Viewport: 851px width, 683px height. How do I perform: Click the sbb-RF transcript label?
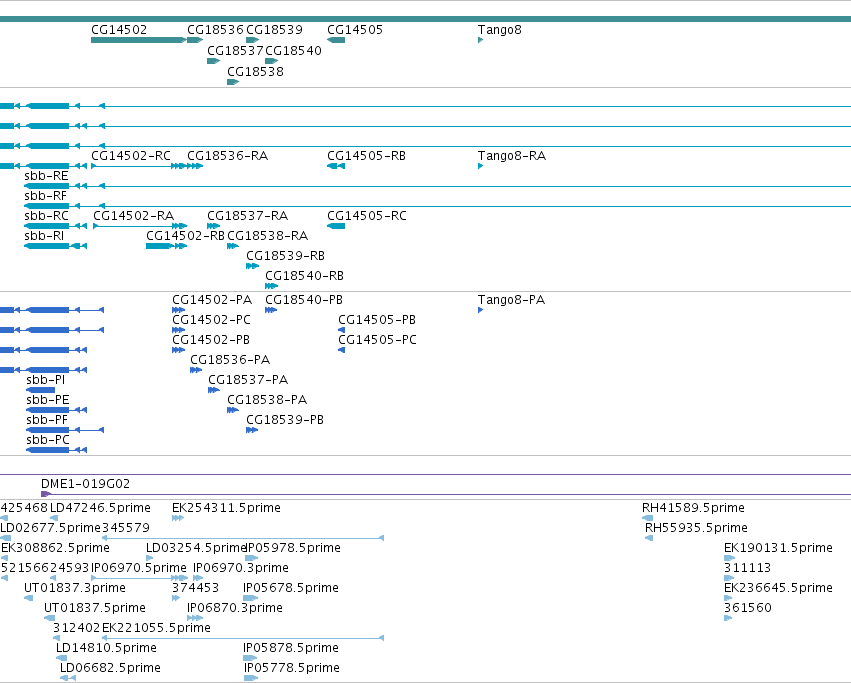46,196
